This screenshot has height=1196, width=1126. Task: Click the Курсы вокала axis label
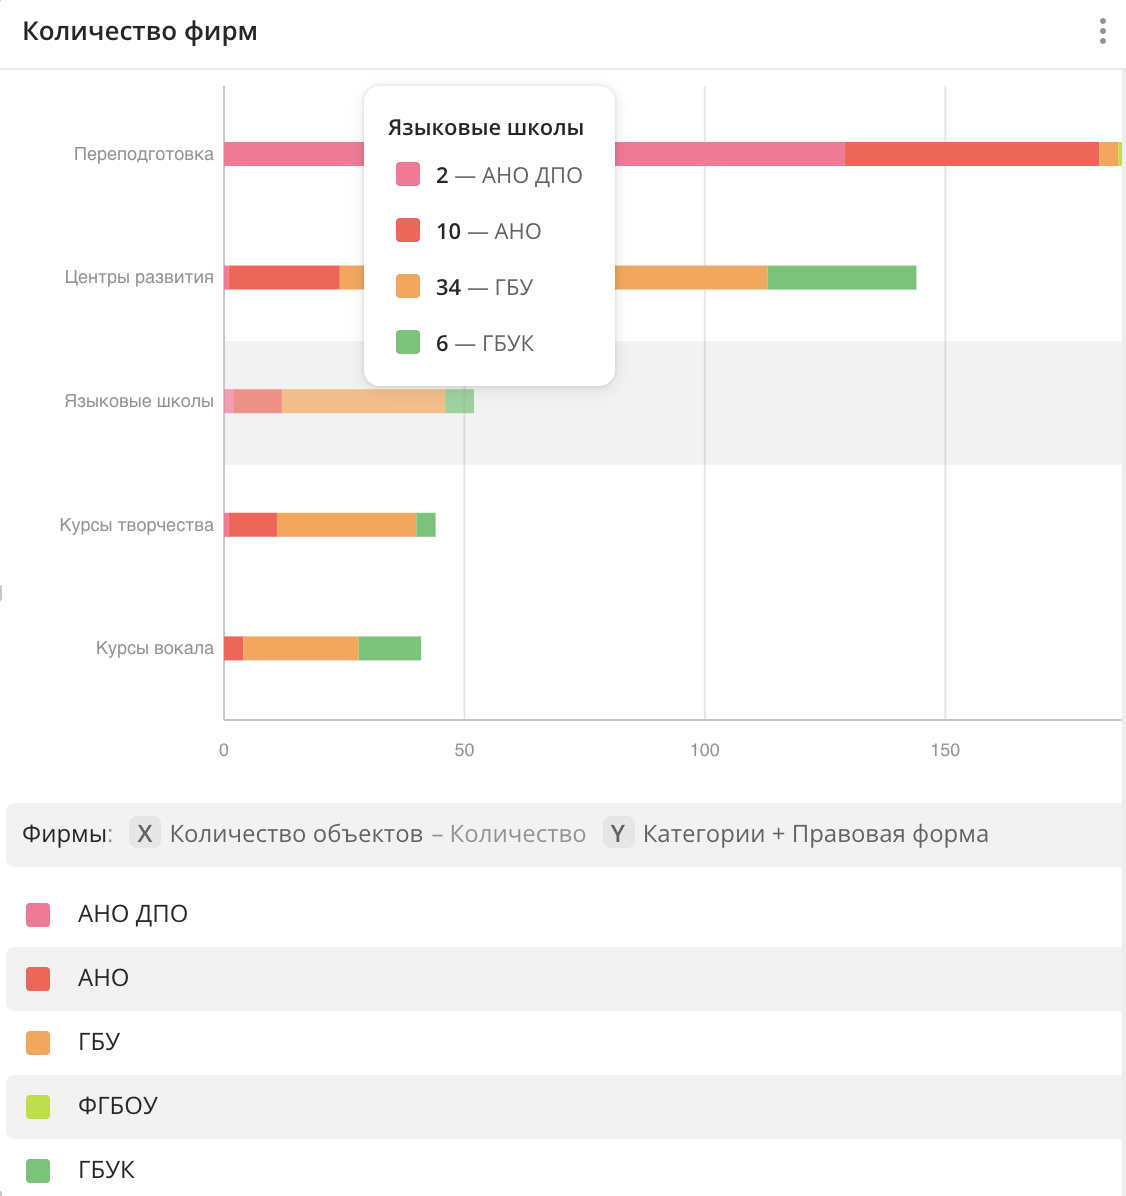click(154, 648)
